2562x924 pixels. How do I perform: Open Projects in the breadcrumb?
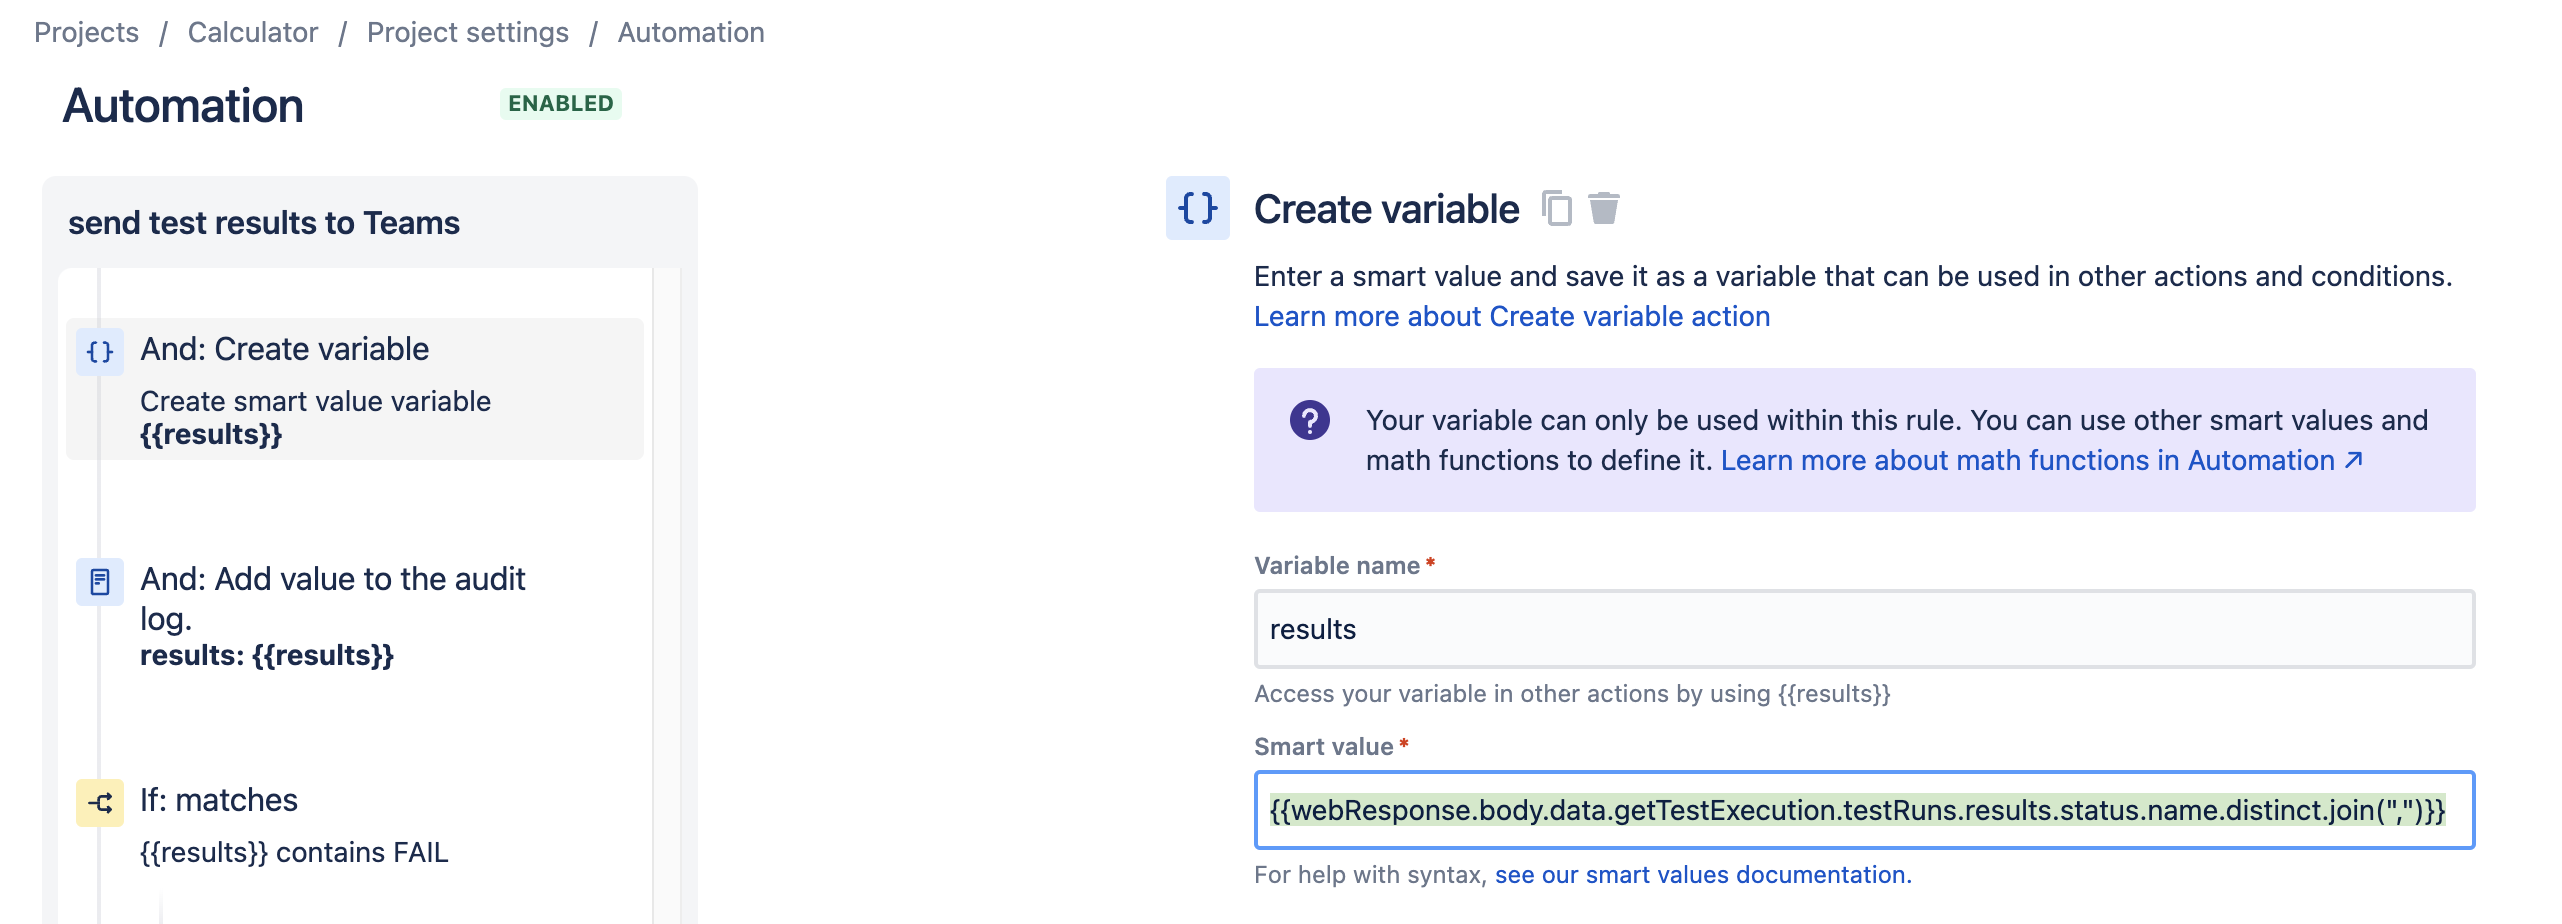coord(86,32)
